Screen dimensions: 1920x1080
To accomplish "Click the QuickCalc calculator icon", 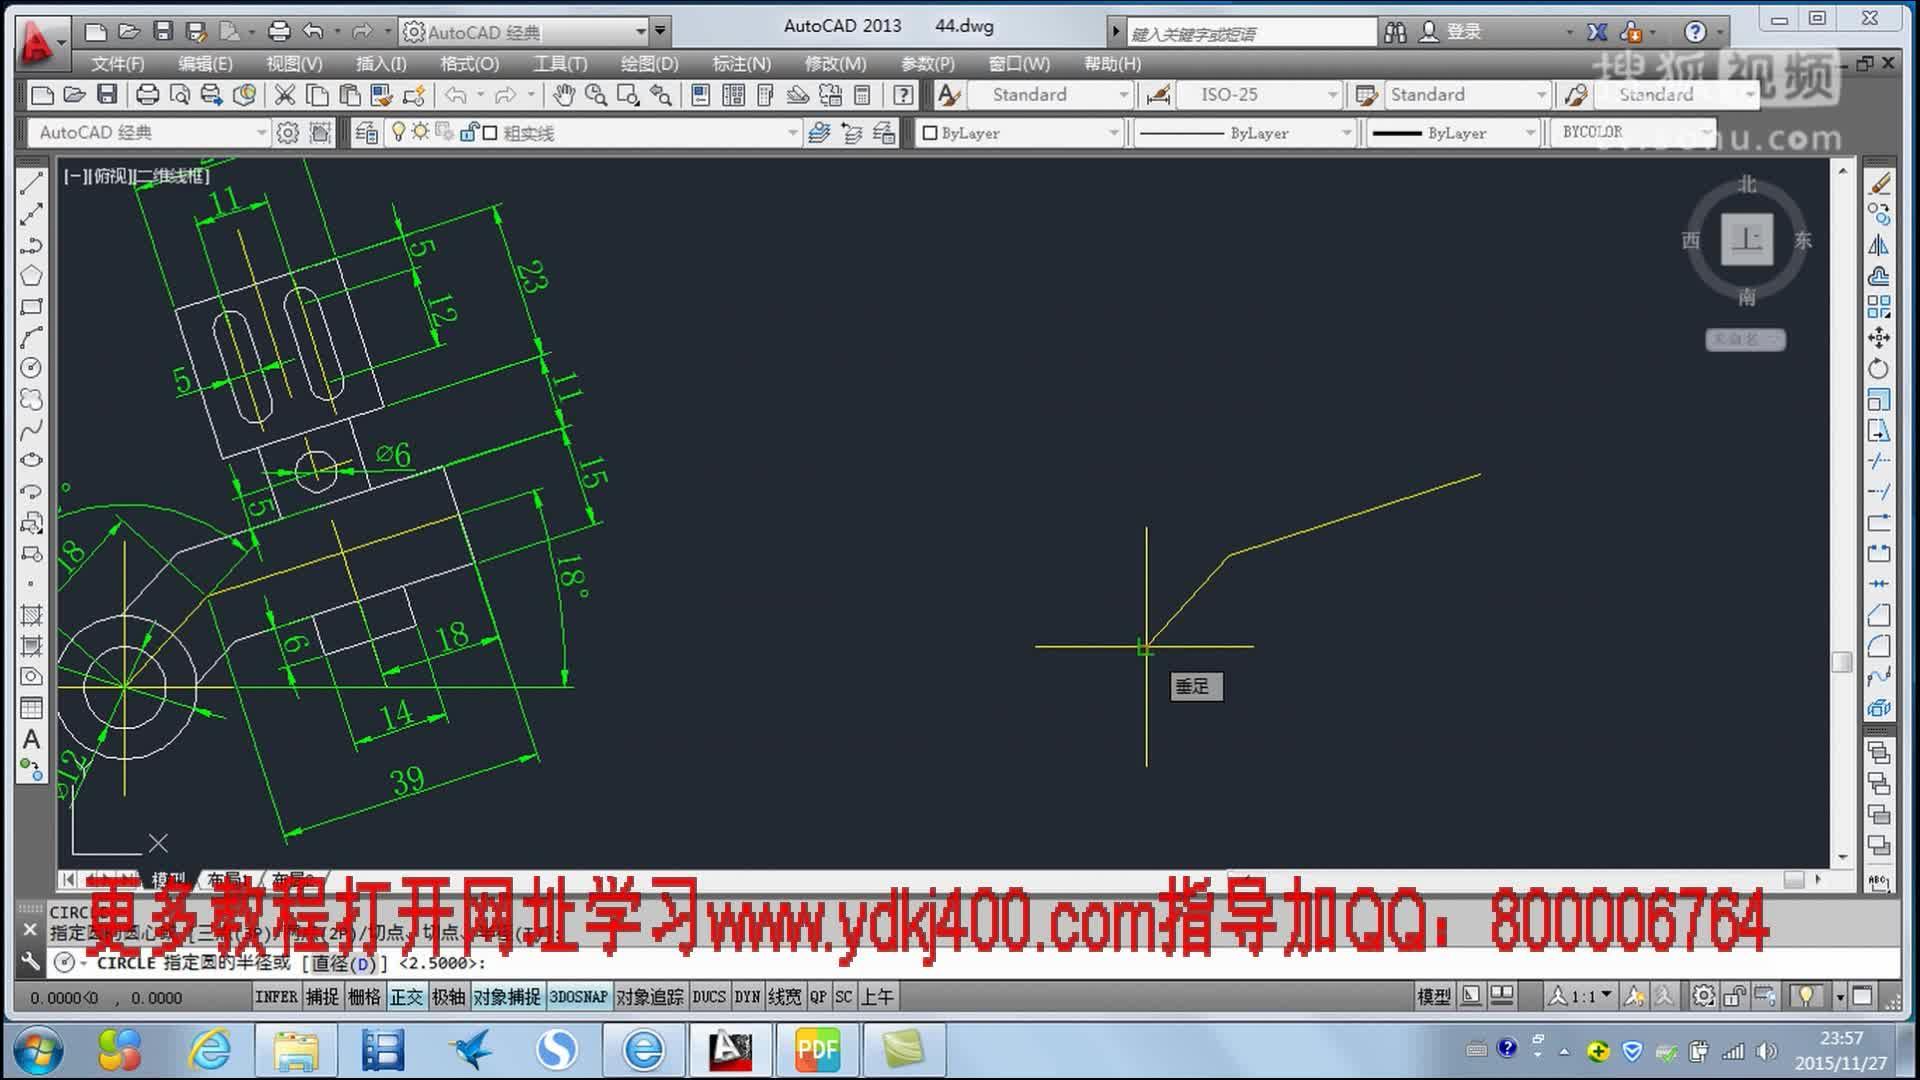I will (x=861, y=95).
